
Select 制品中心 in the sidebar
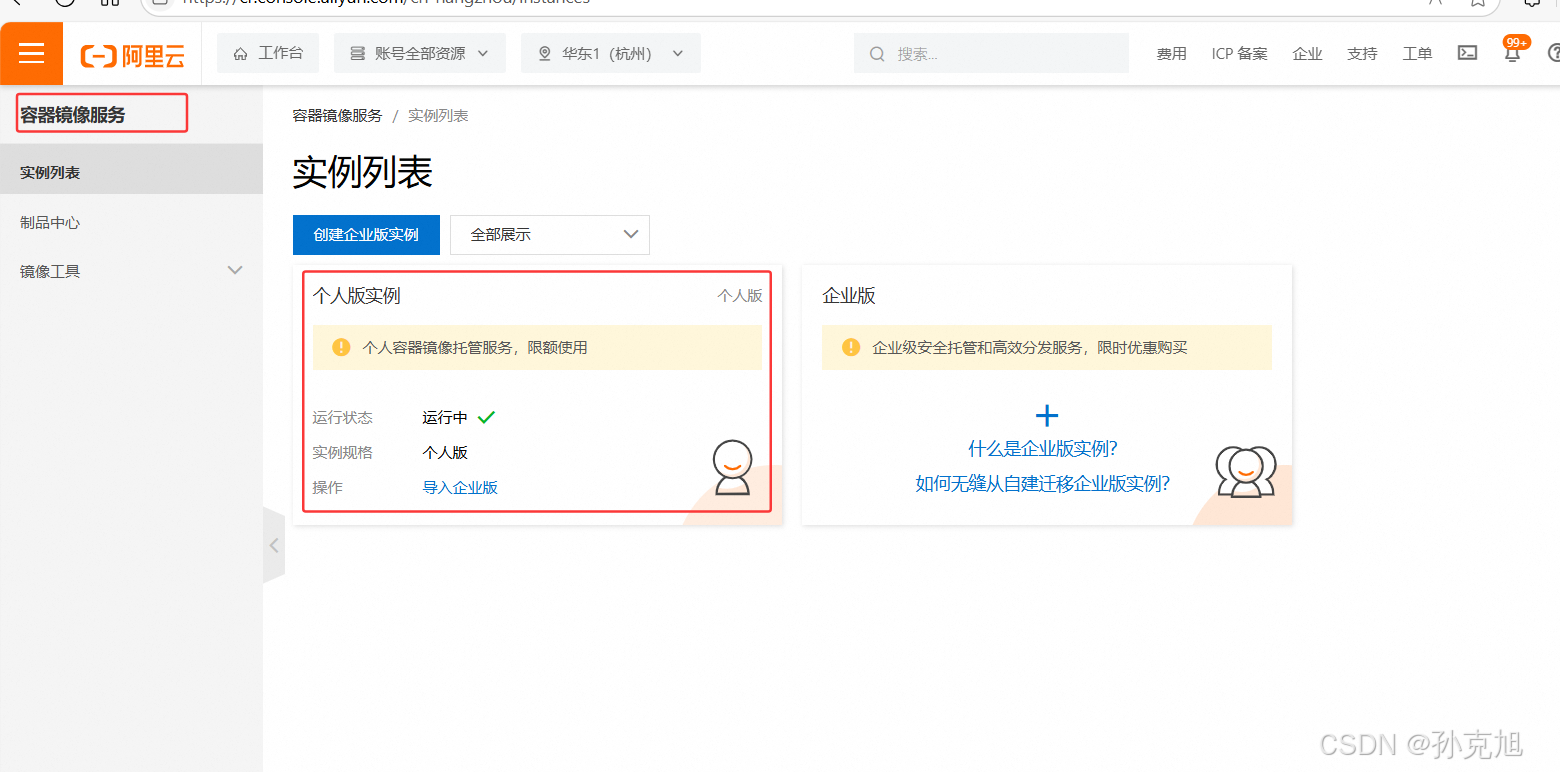(131, 222)
